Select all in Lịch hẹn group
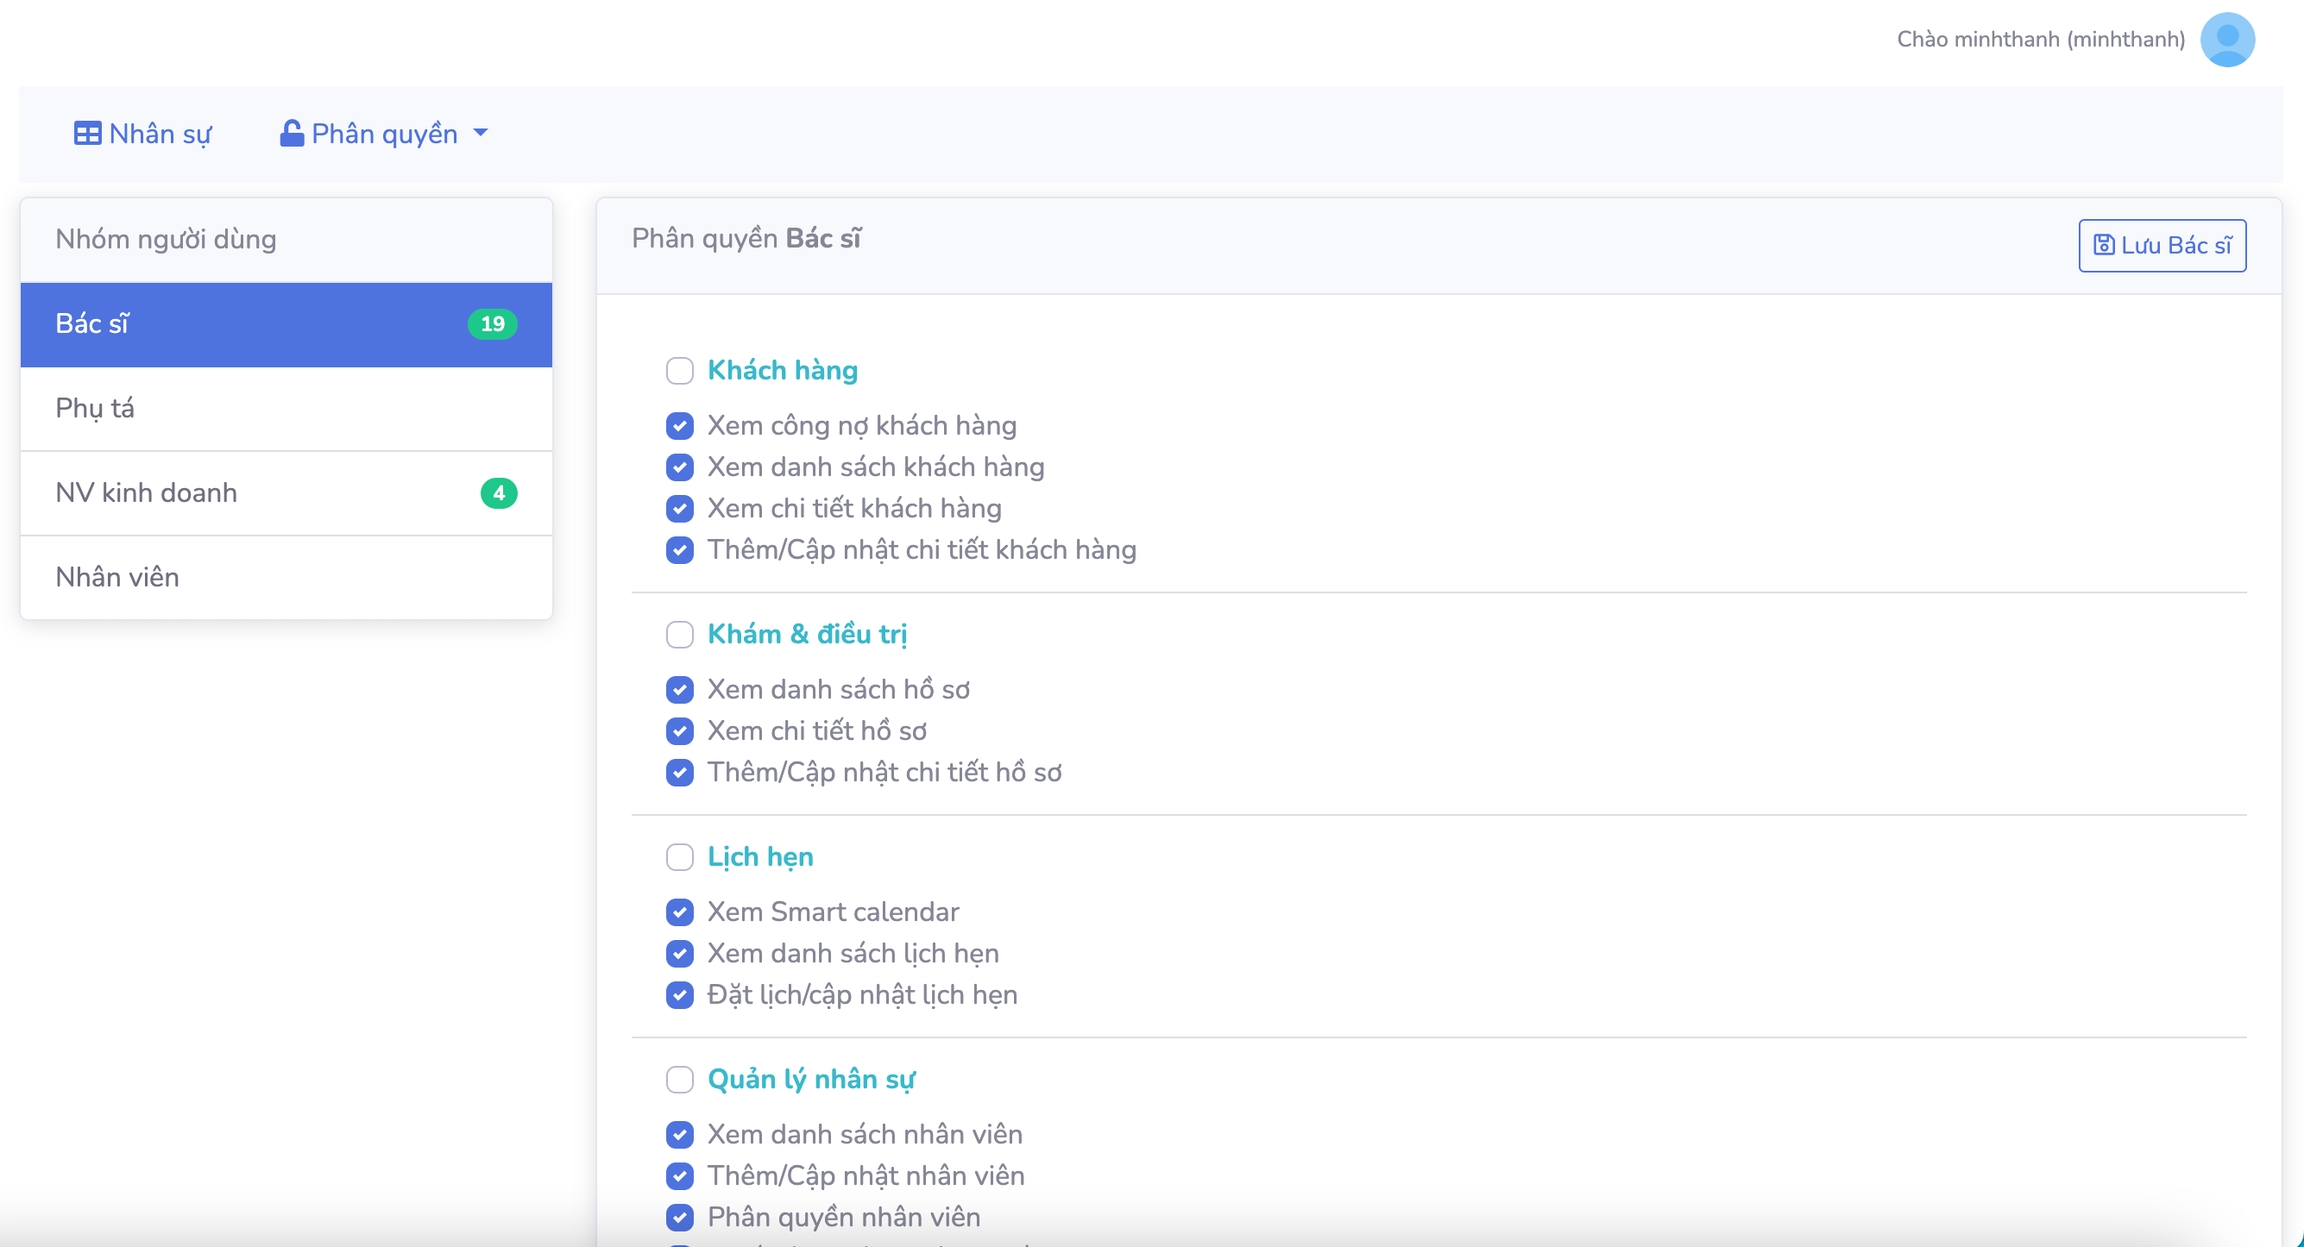 click(680, 857)
